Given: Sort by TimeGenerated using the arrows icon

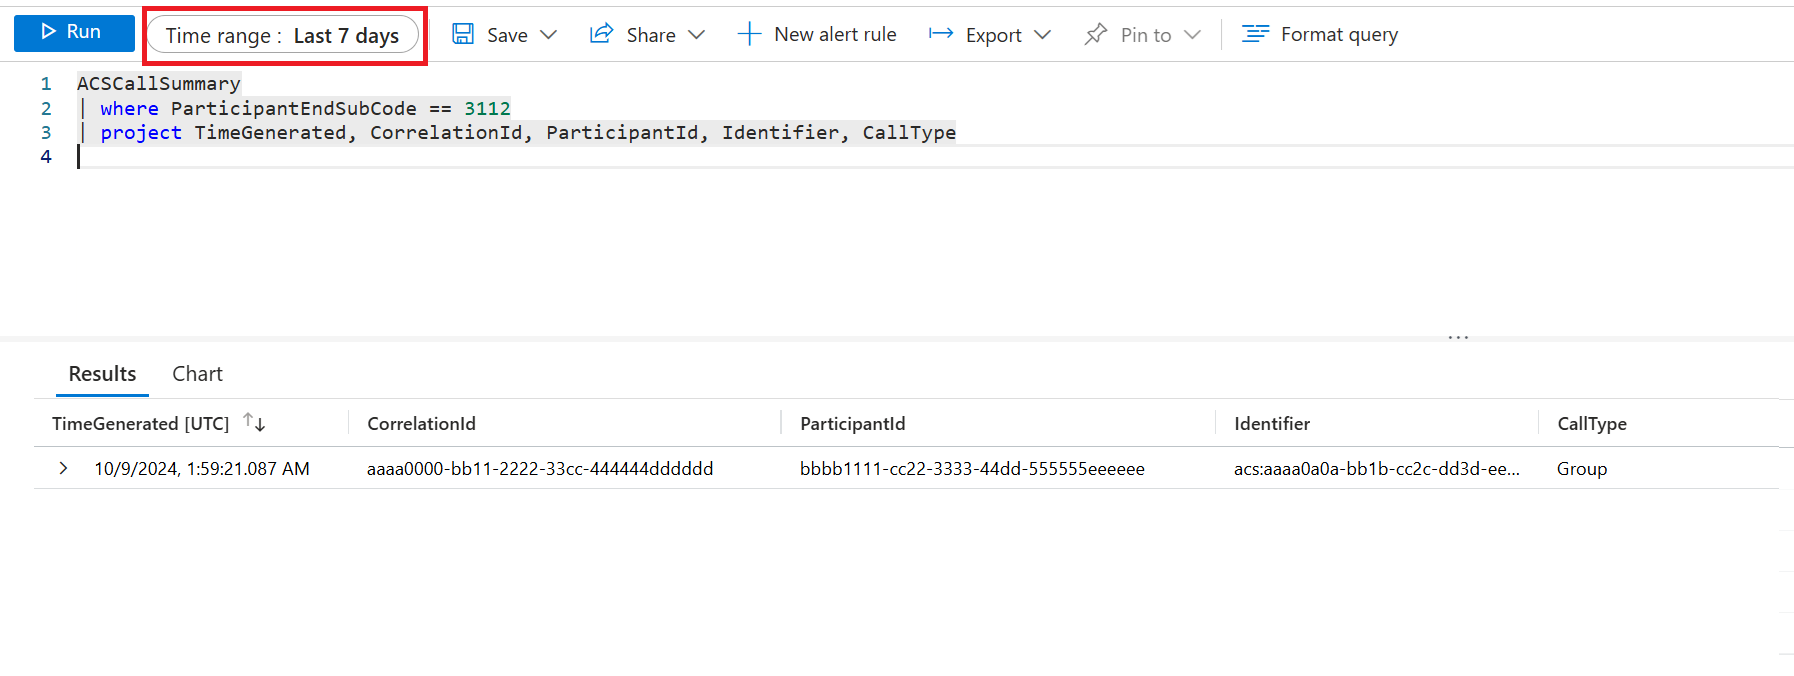Looking at the screenshot, I should click(x=254, y=423).
